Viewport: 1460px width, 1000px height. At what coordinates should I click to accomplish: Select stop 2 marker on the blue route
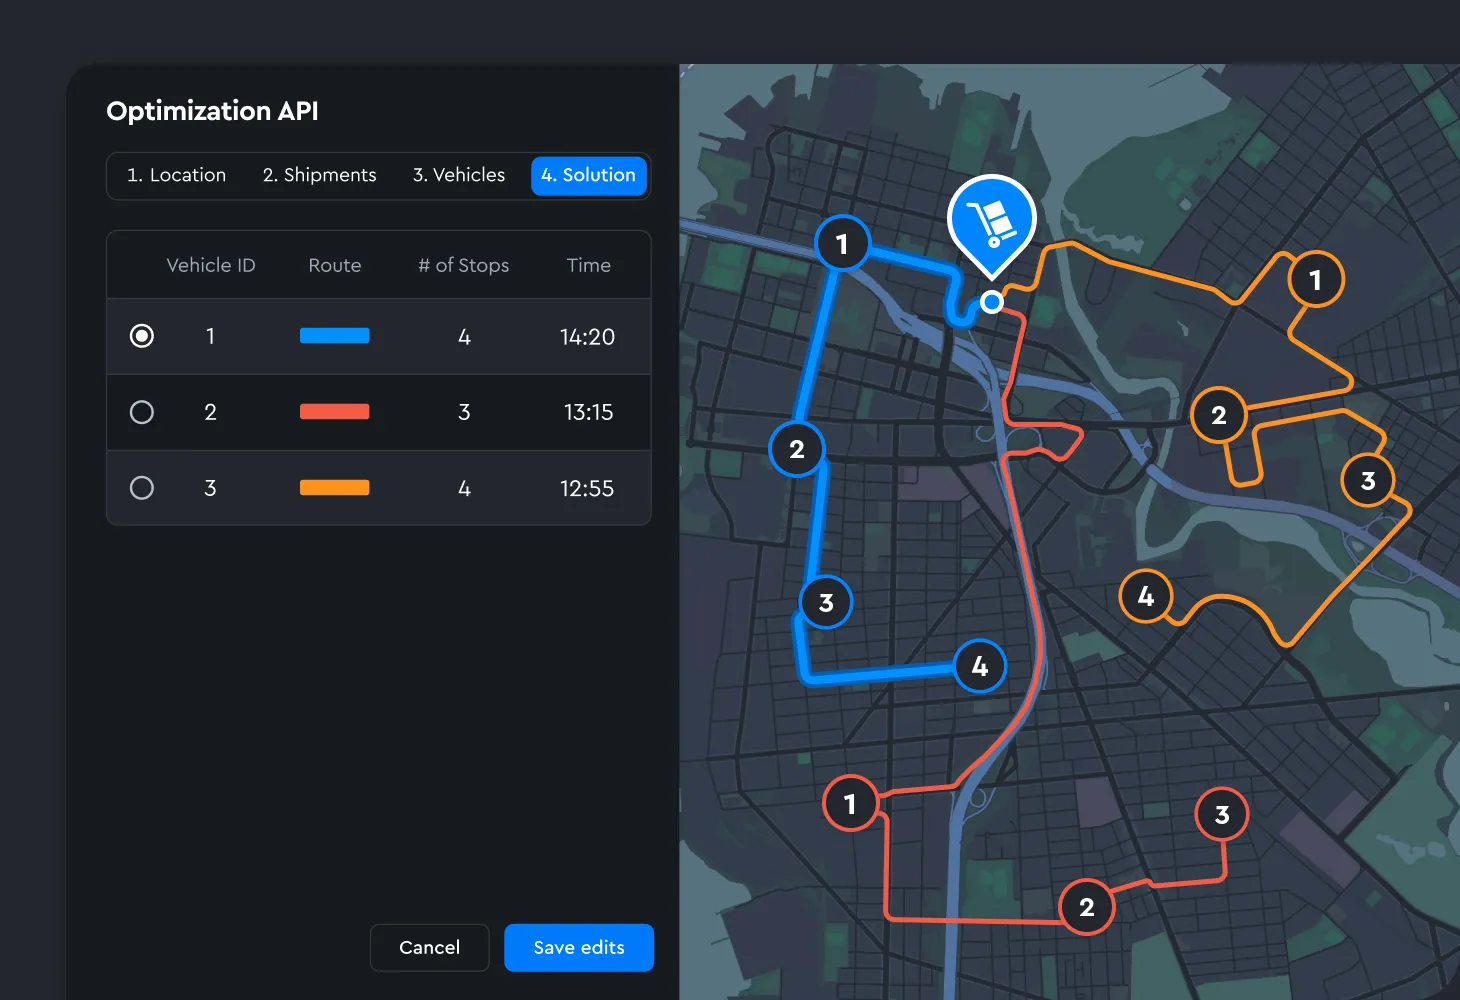(x=796, y=449)
